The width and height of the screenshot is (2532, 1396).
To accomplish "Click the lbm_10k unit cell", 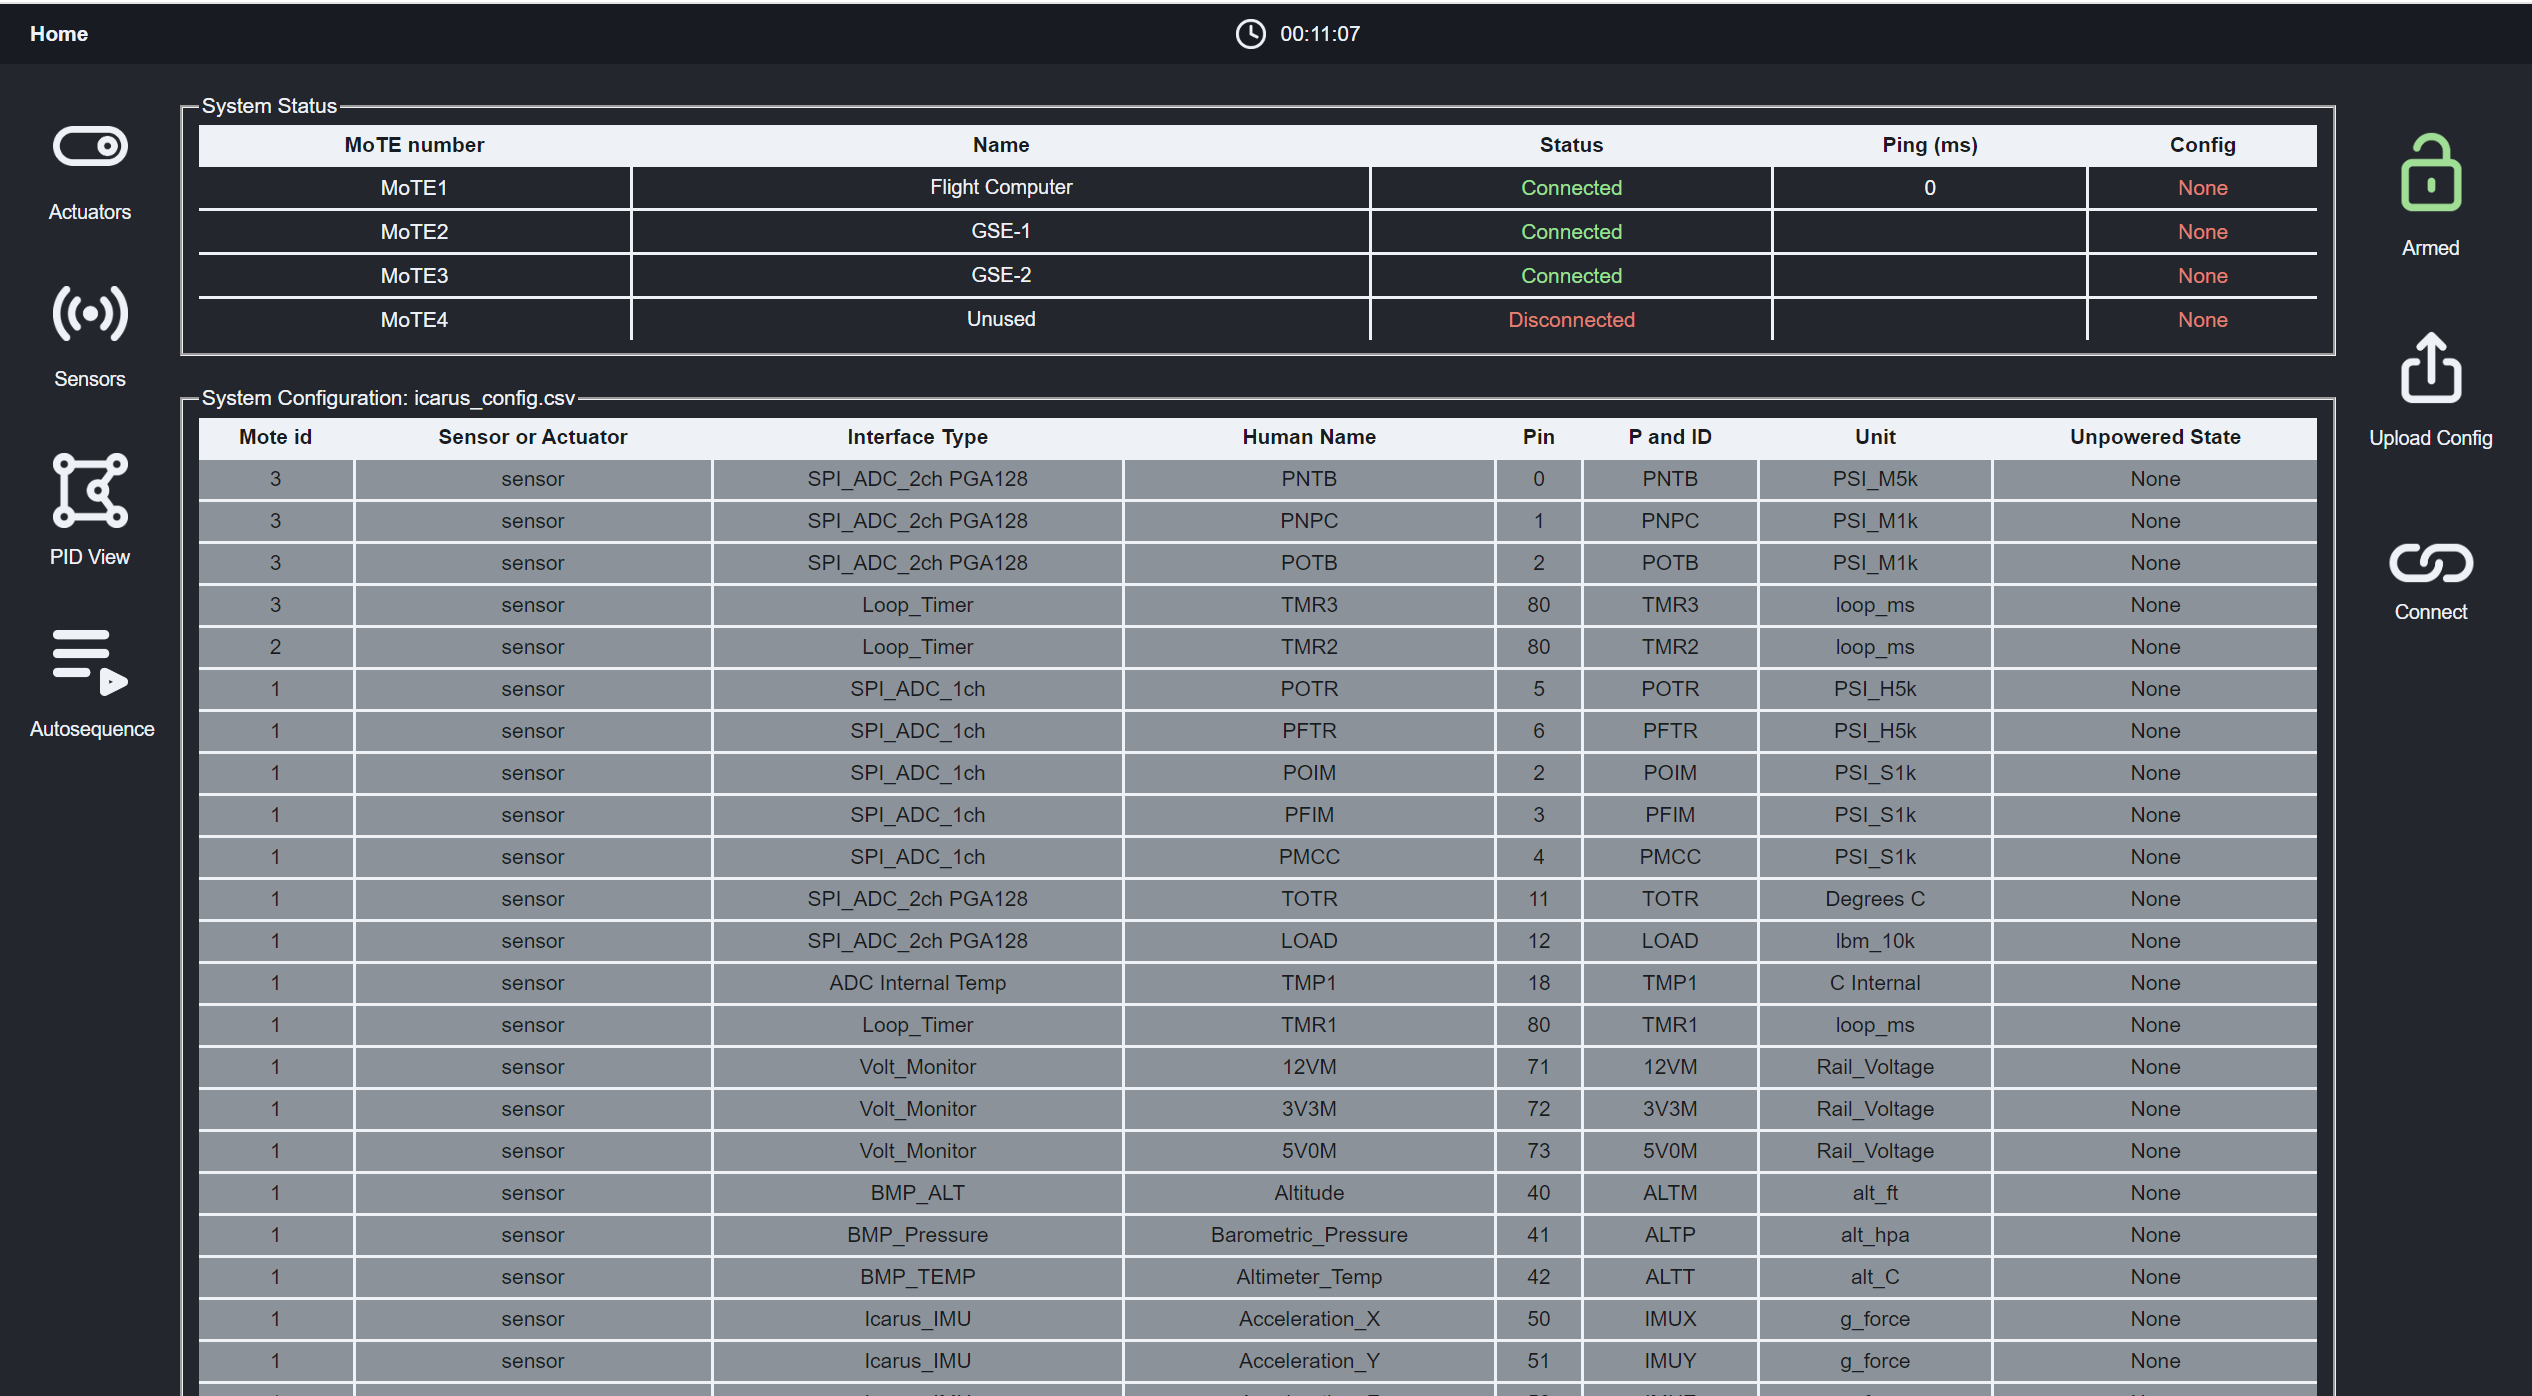I will coord(1875,941).
